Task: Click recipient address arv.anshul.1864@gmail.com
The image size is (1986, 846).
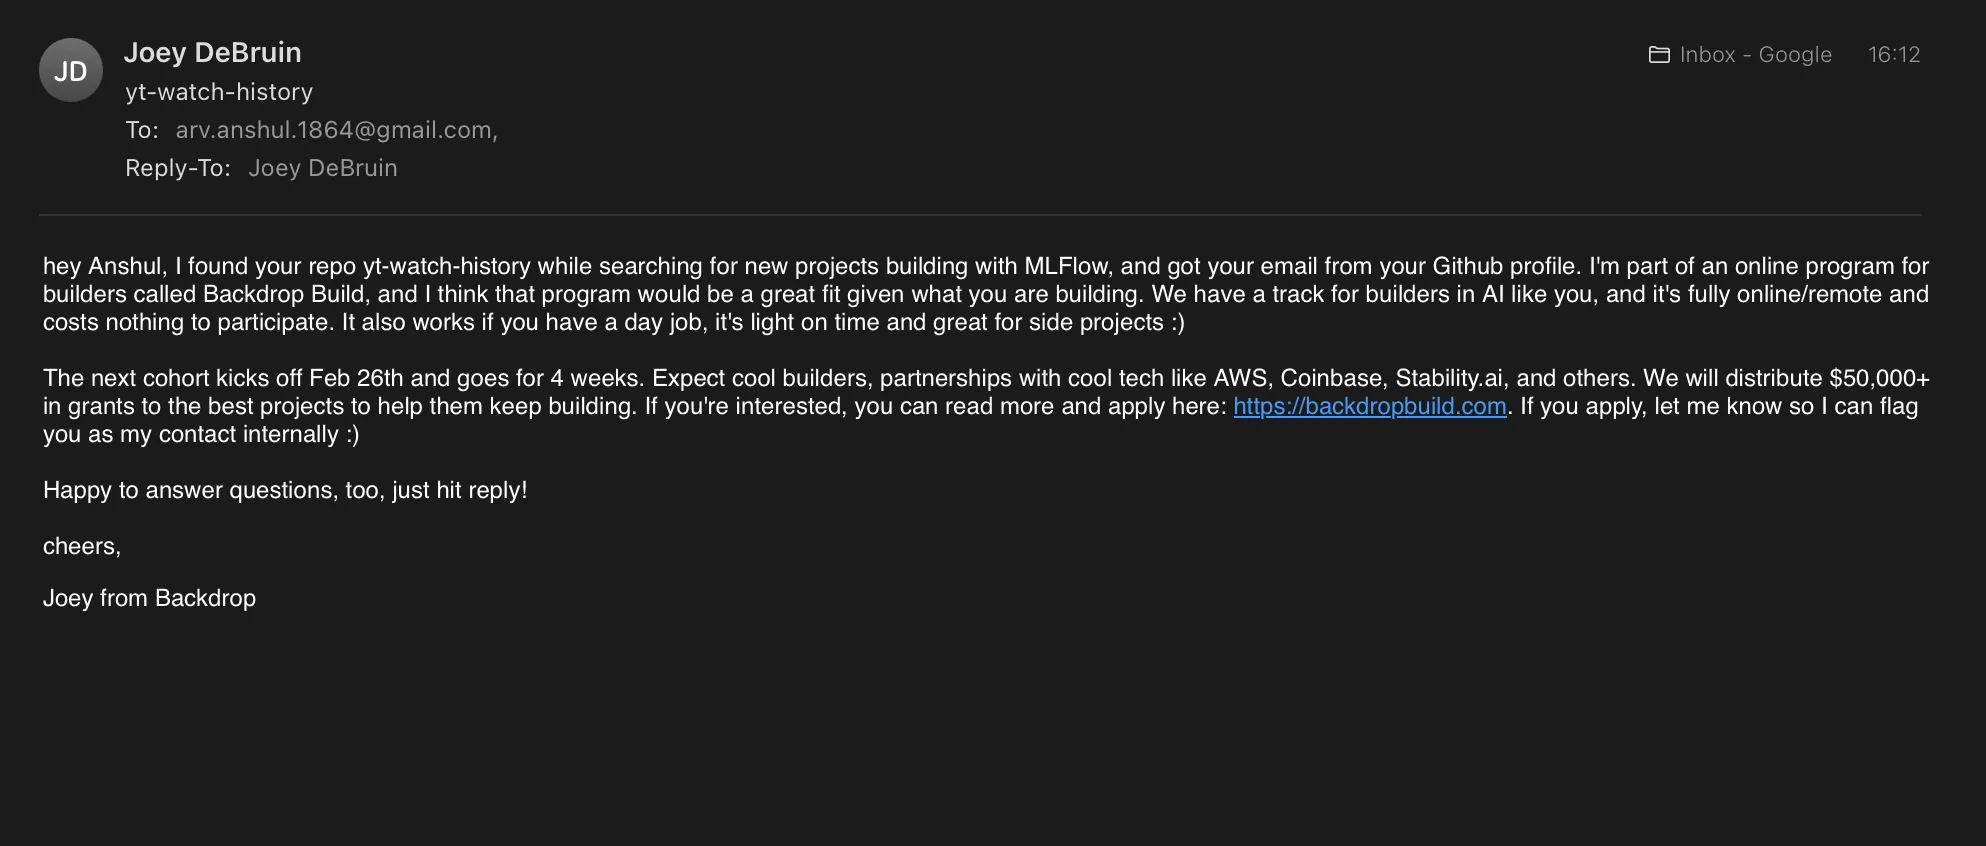Action: point(334,130)
